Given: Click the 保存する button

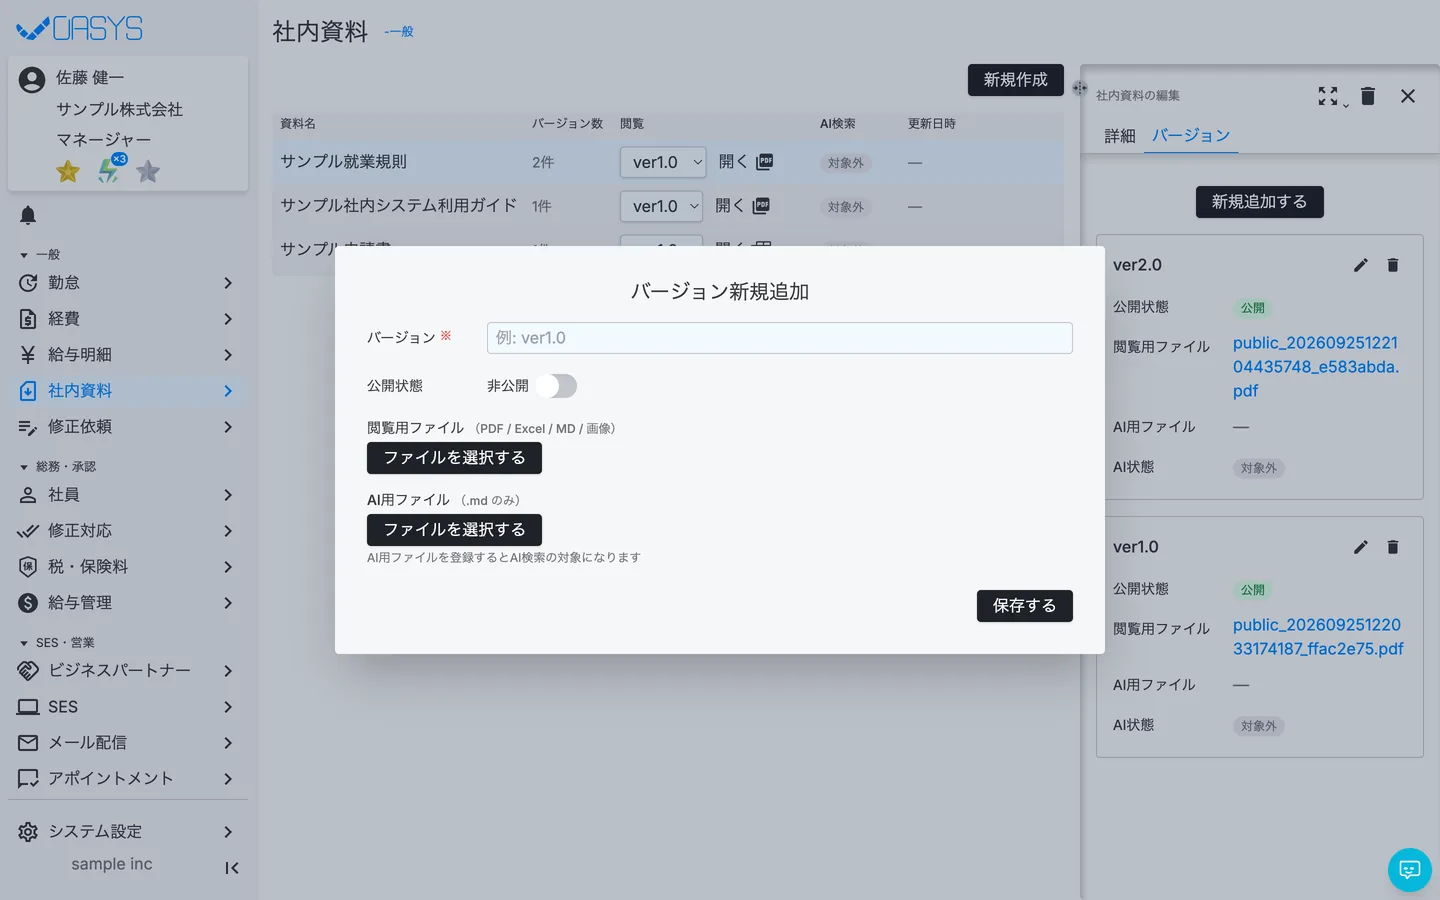Looking at the screenshot, I should (1024, 606).
